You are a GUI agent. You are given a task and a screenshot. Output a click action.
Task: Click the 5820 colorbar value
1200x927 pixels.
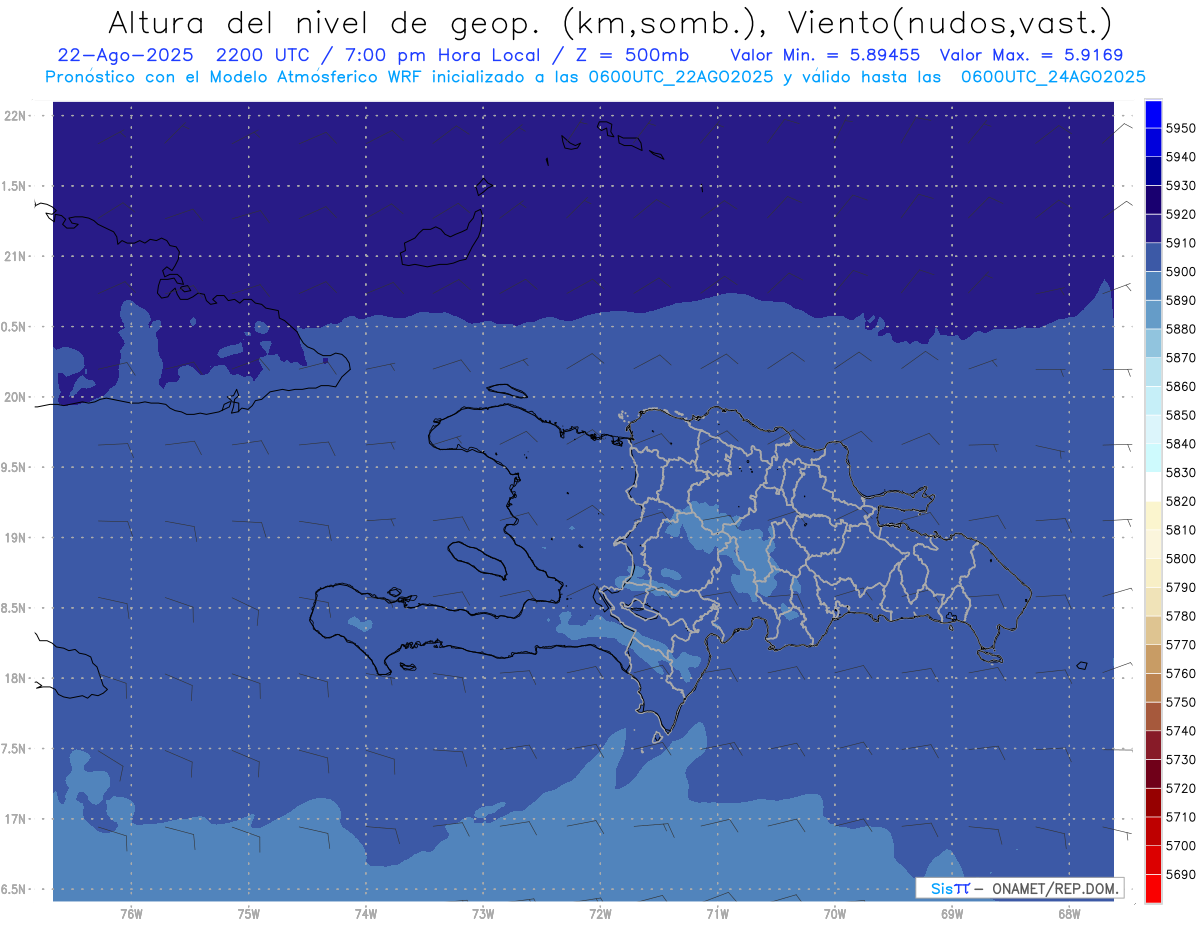point(1182,501)
